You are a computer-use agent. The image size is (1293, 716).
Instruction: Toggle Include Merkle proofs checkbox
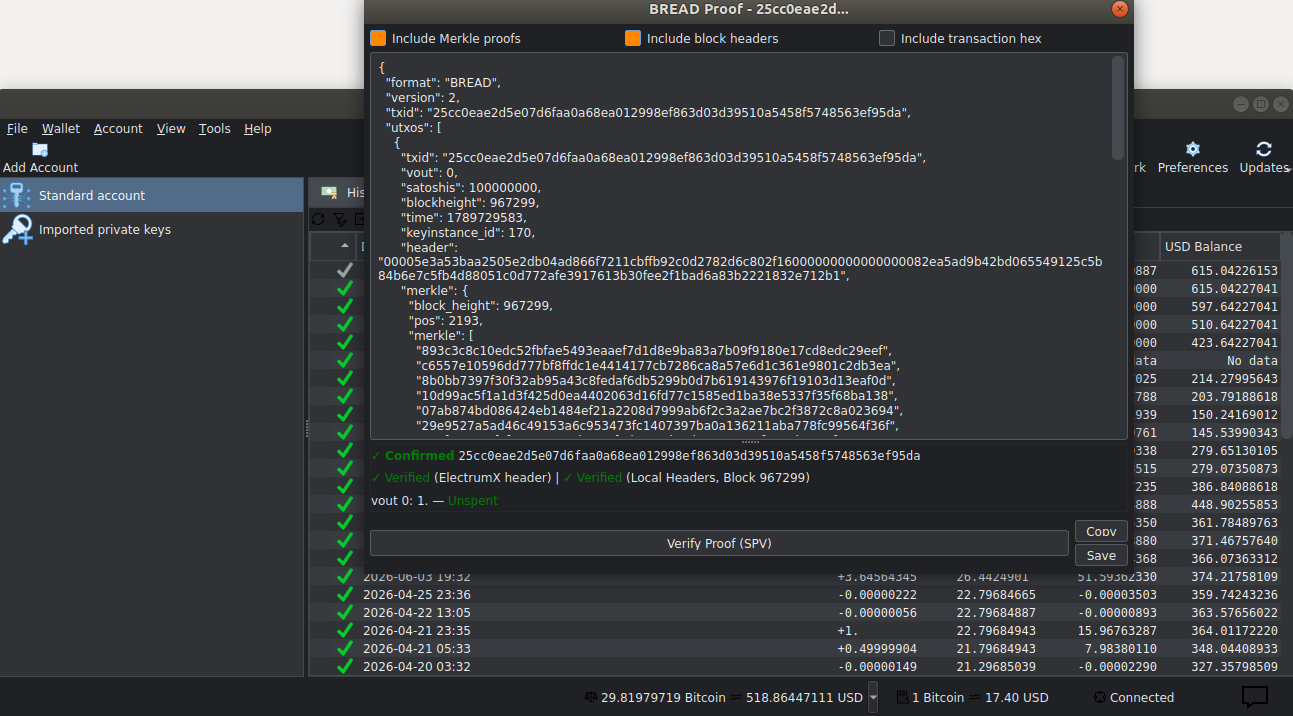click(x=378, y=38)
